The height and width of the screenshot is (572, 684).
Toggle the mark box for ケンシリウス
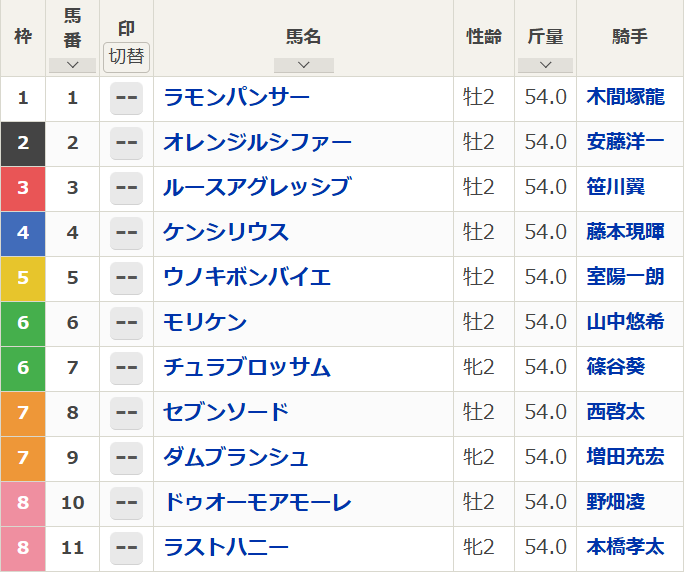tap(127, 233)
